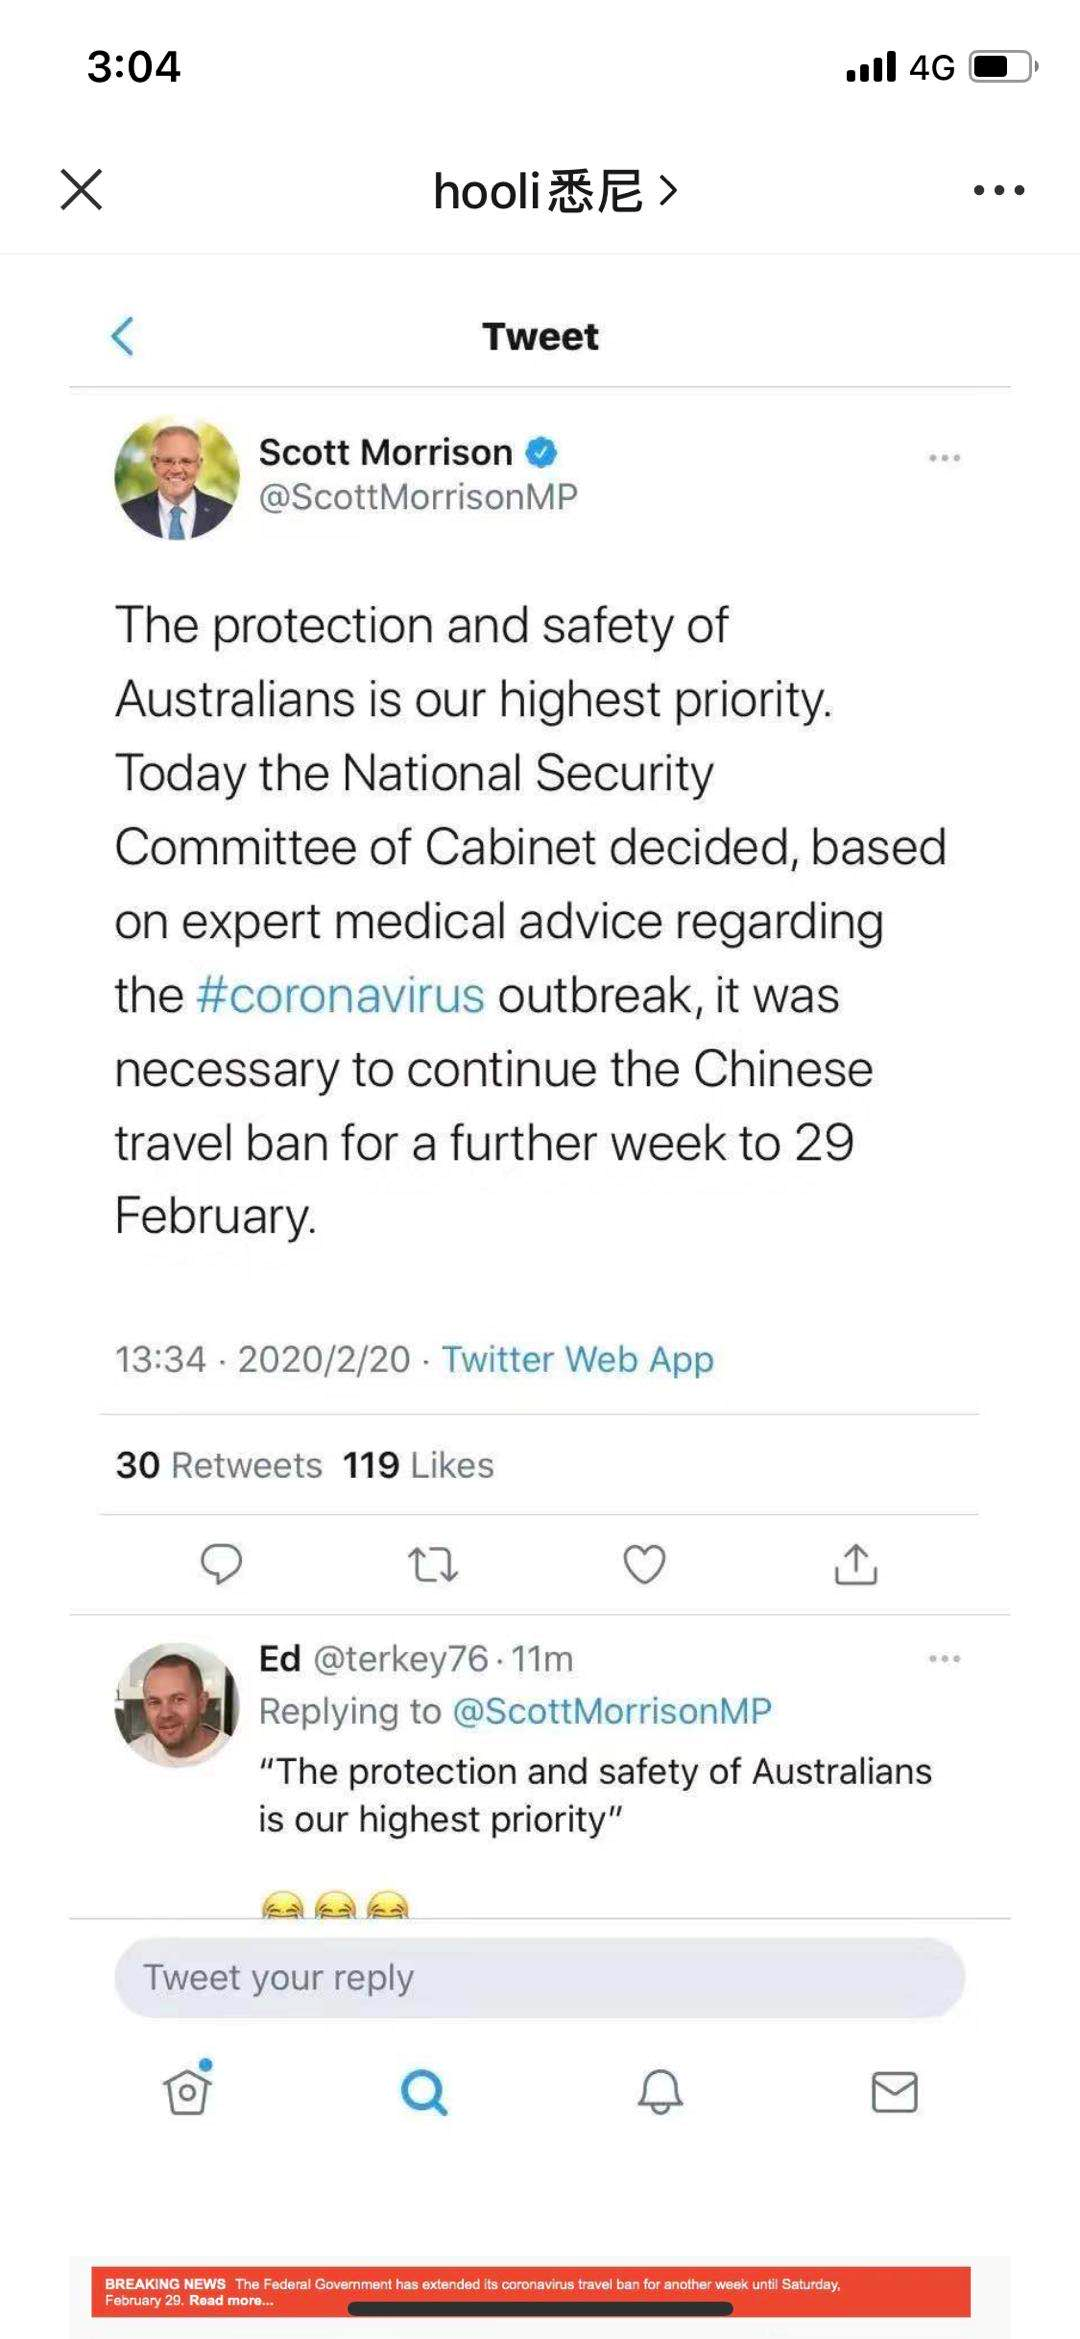Open Scott Morrison's profile picture
The image size is (1080, 2339).
pos(177,478)
